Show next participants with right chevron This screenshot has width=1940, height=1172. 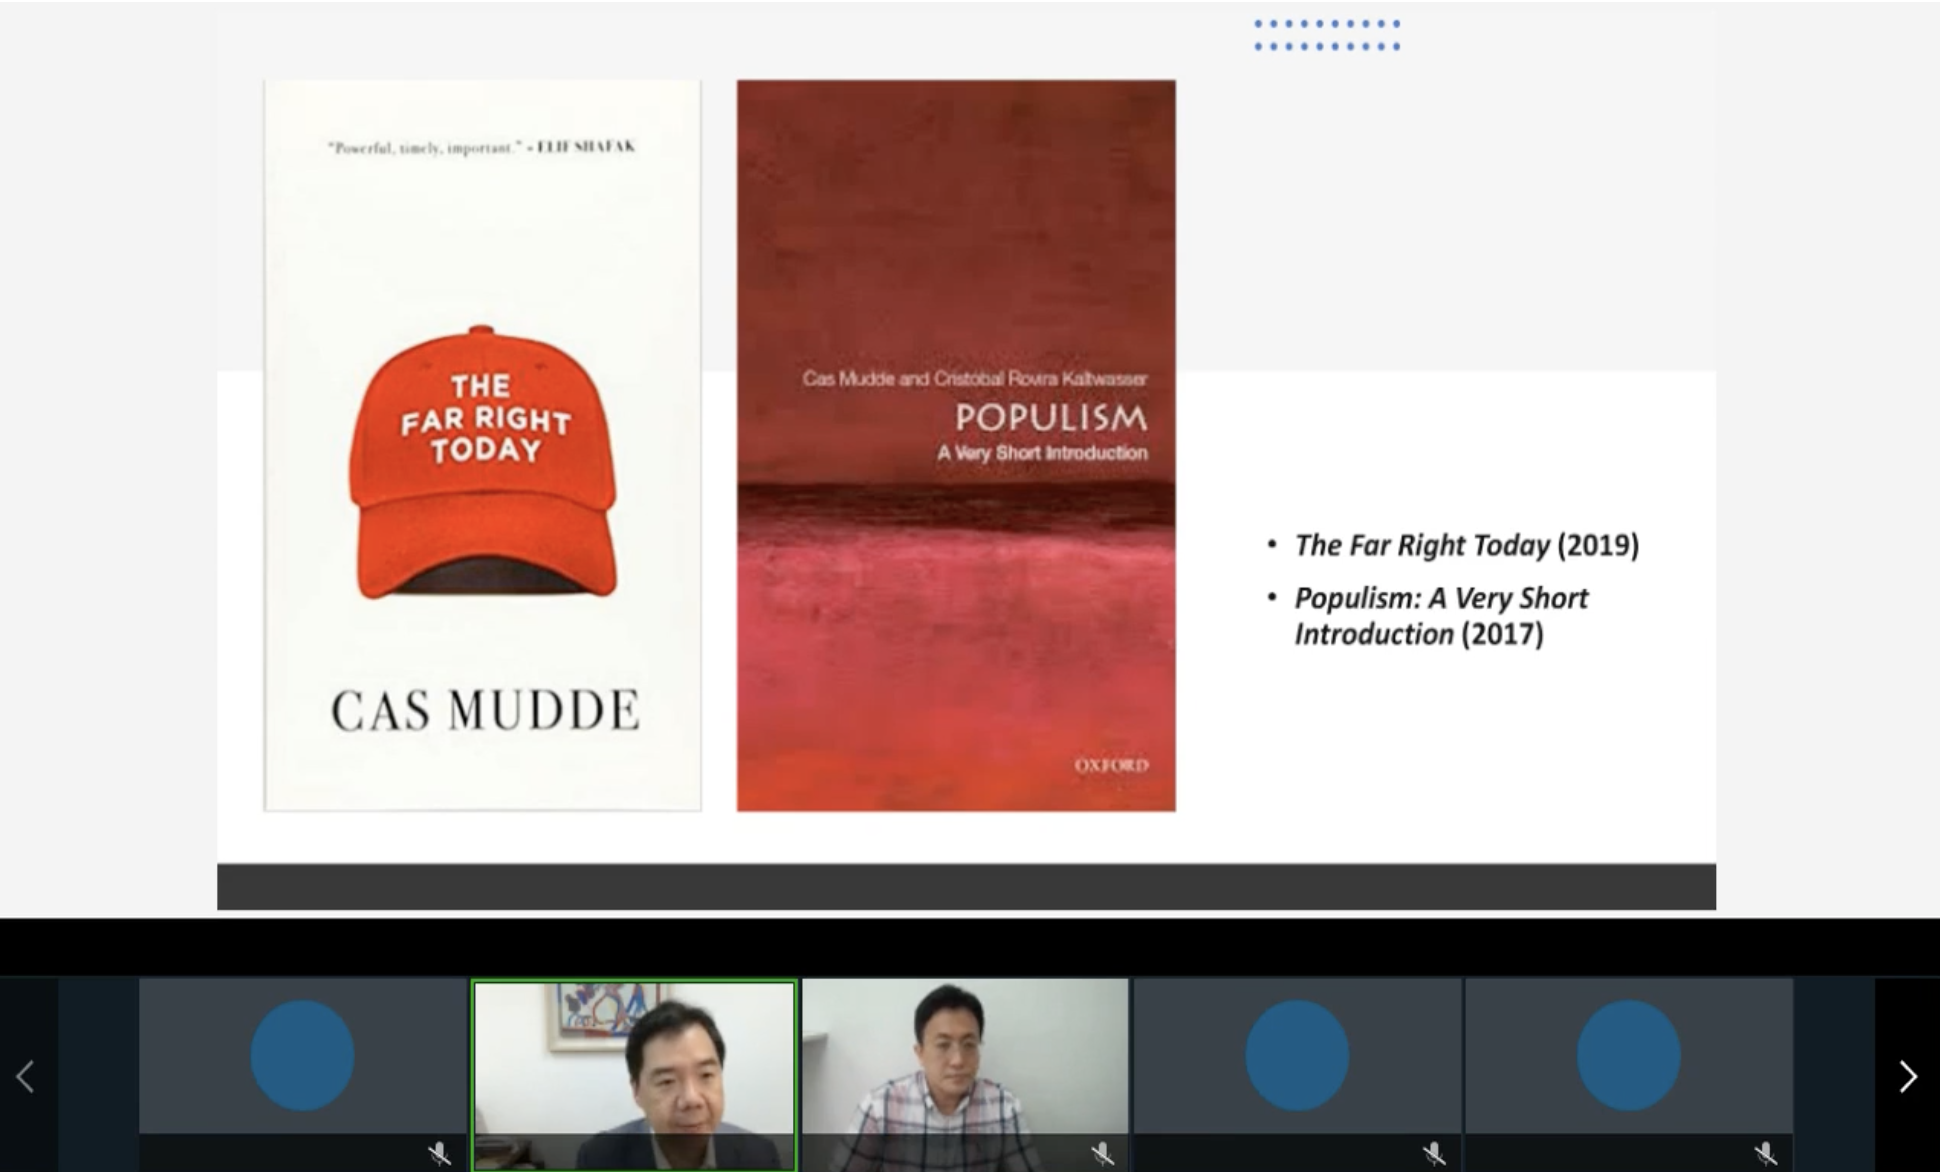coord(1907,1076)
